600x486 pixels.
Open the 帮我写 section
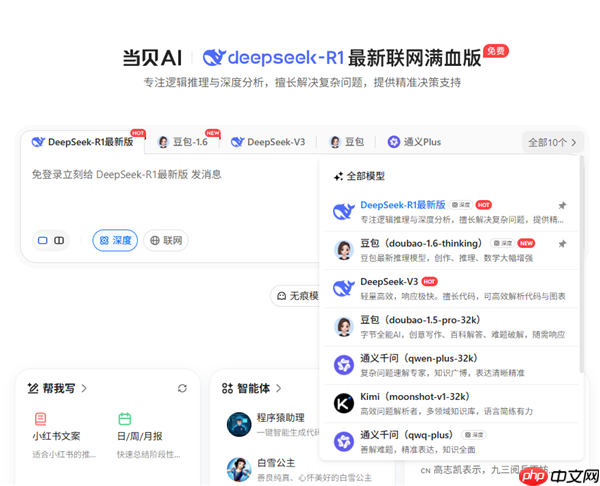tap(57, 388)
